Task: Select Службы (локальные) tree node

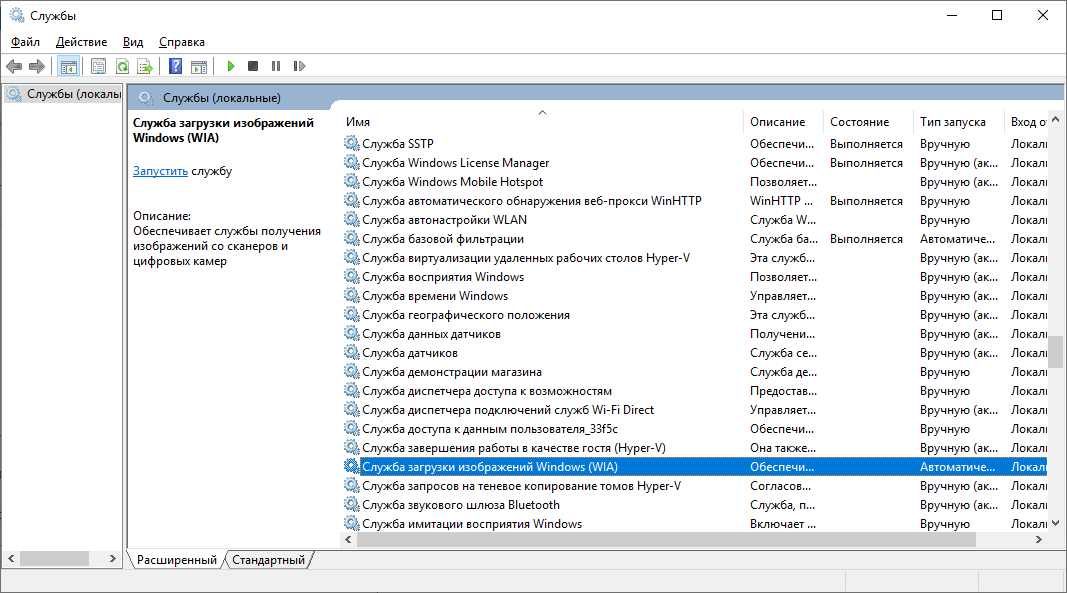Action: 65,94
